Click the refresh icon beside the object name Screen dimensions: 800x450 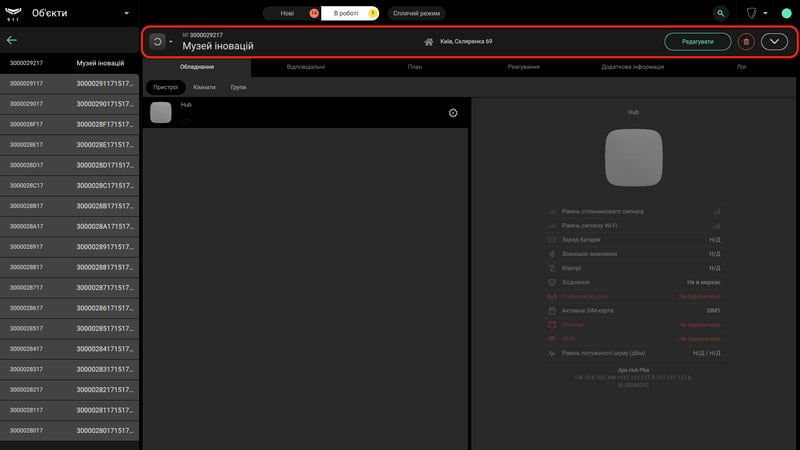click(157, 42)
